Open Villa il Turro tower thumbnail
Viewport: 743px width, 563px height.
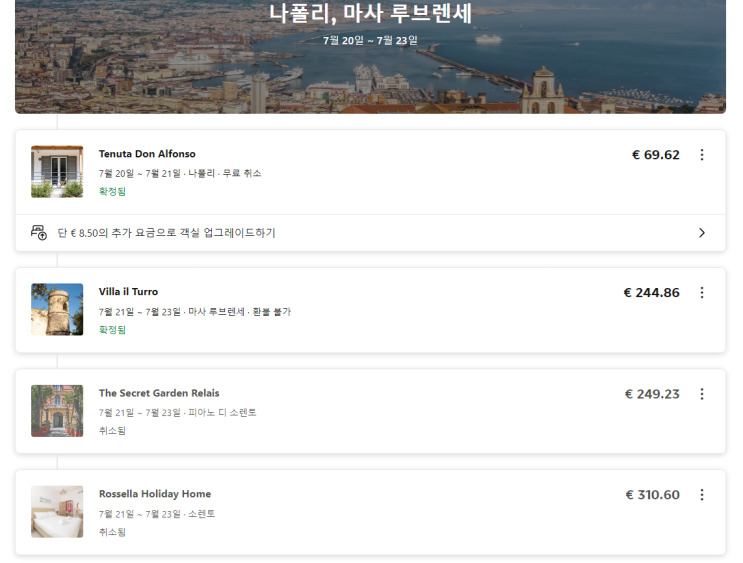click(57, 310)
